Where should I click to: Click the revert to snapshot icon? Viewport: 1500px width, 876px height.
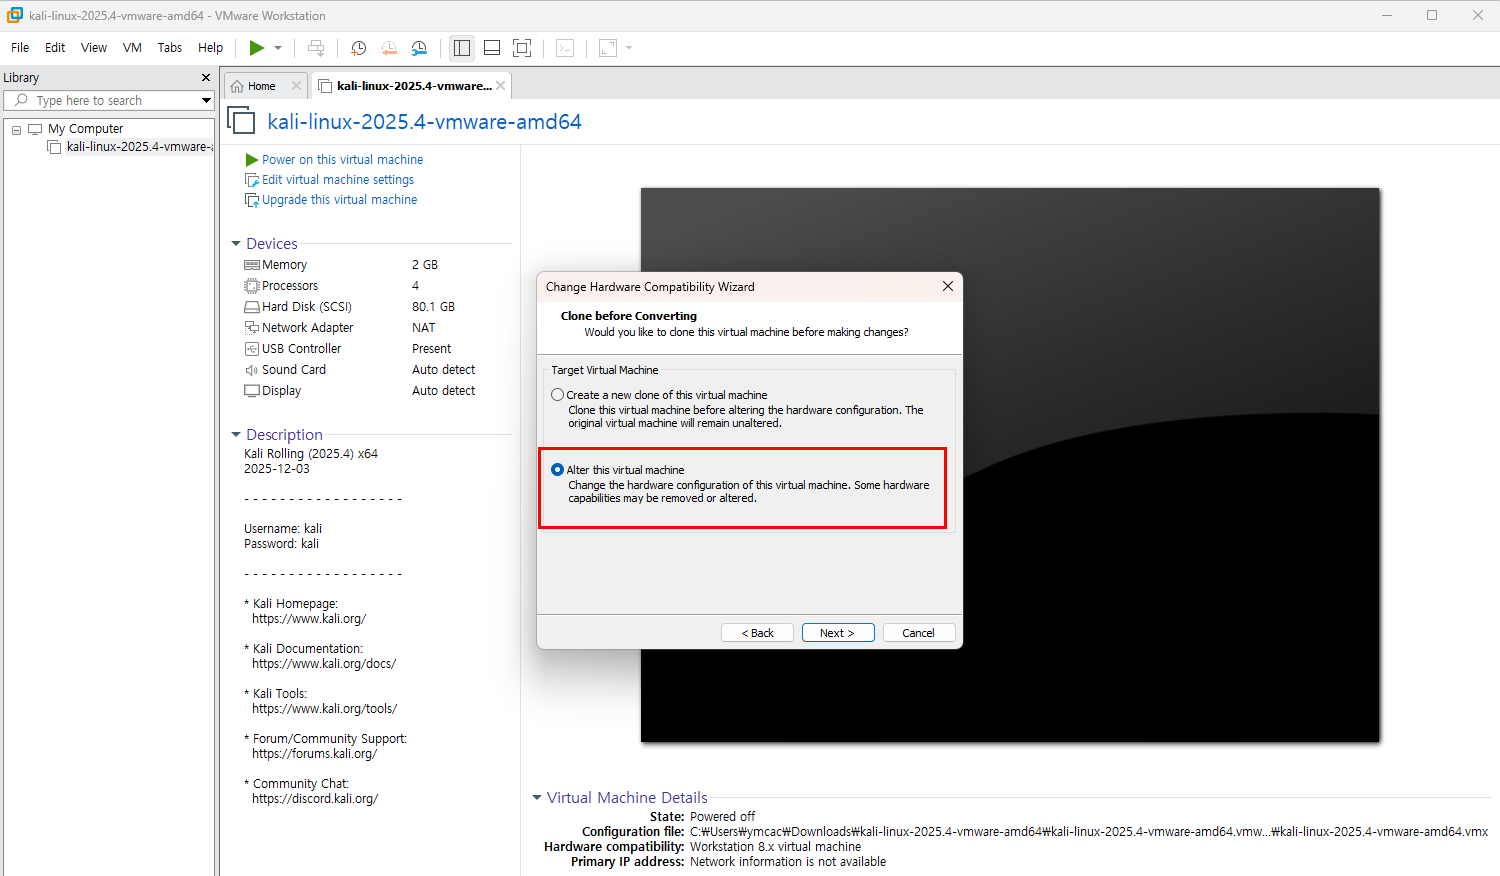point(389,48)
